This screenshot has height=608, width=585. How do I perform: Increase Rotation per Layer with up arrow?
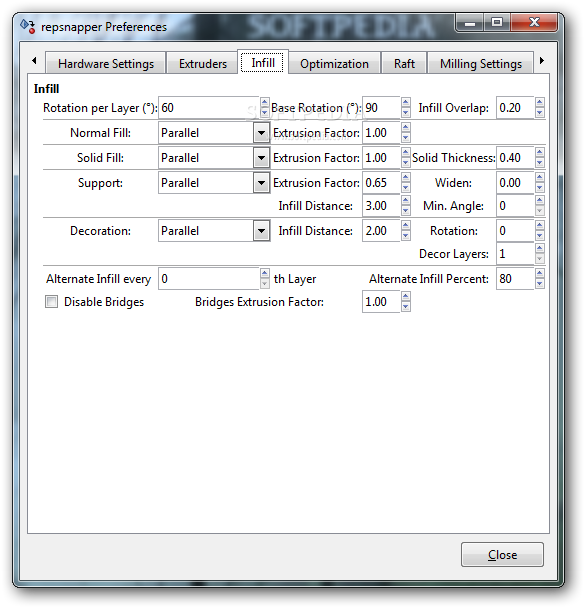(264, 102)
